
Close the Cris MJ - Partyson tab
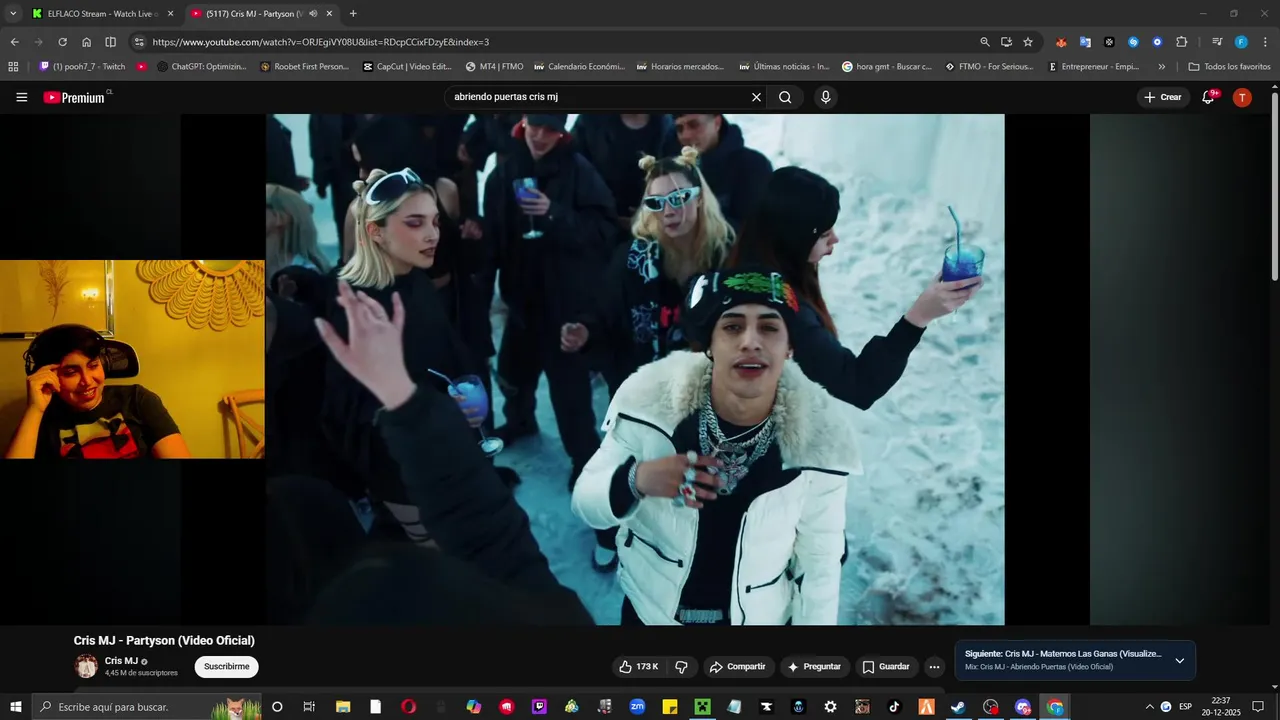point(329,14)
